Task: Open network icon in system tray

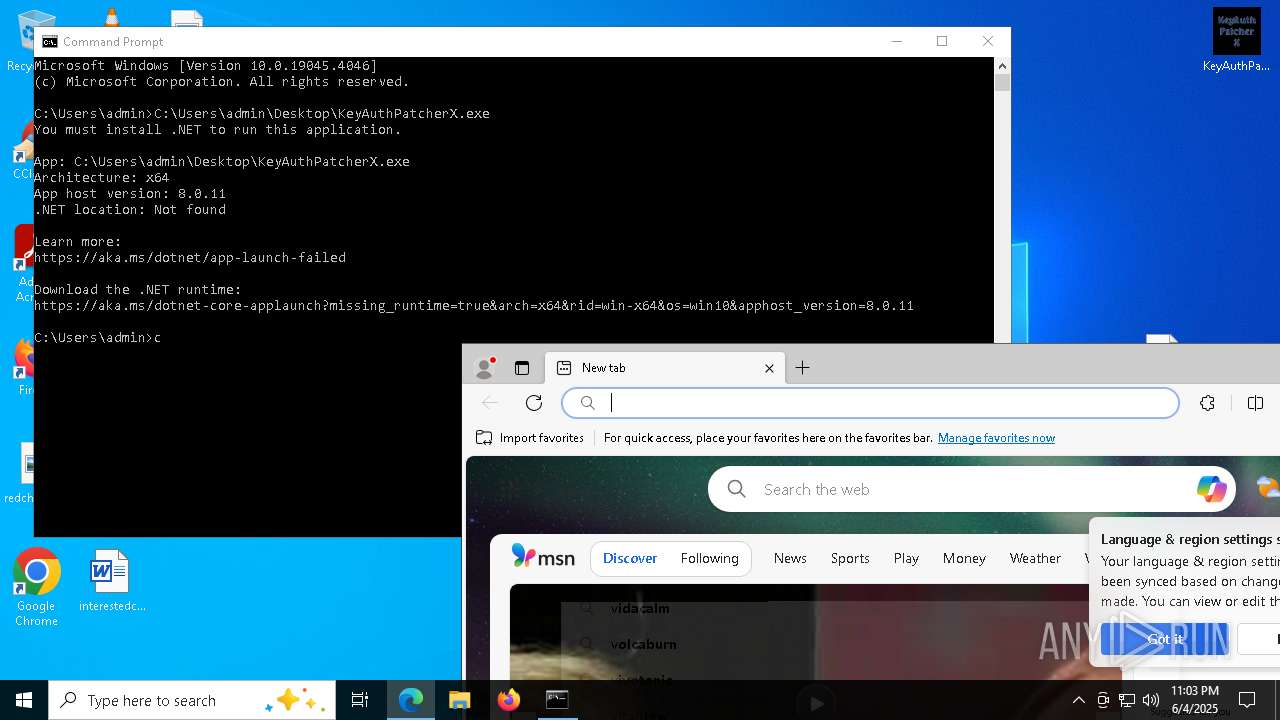Action: point(1127,700)
